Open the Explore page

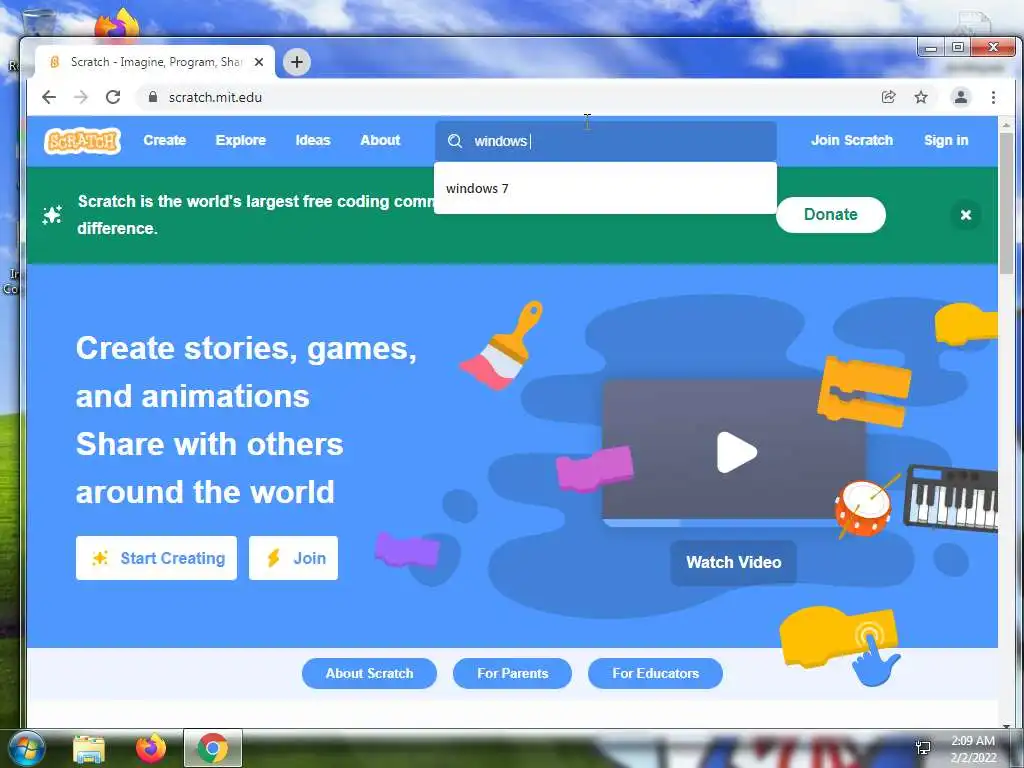(x=240, y=140)
